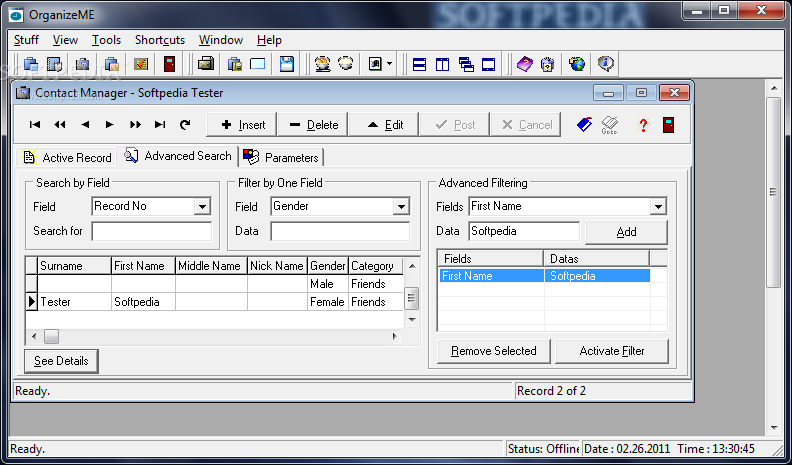
Task: Switch to the Active Record tab
Action: click(x=67, y=158)
